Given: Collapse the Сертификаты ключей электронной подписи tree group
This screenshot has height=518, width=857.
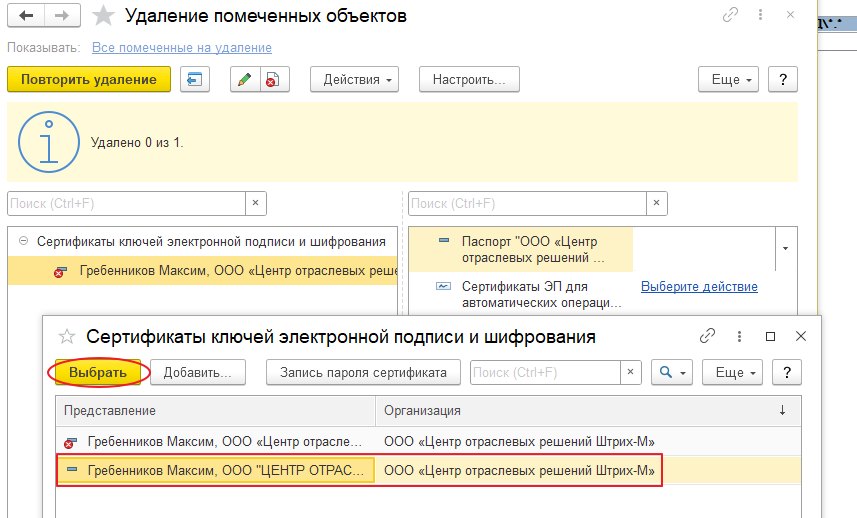Looking at the screenshot, I should [x=23, y=241].
